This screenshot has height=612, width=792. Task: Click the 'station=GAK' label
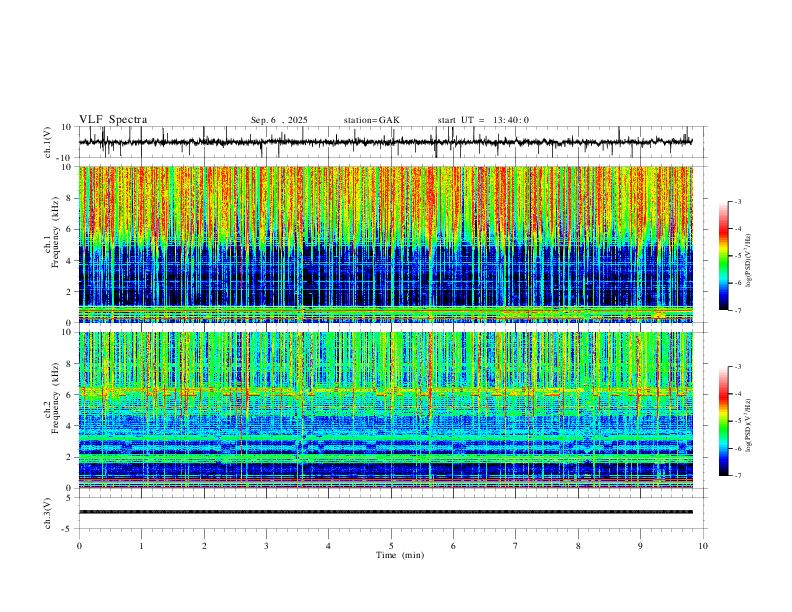(x=372, y=120)
